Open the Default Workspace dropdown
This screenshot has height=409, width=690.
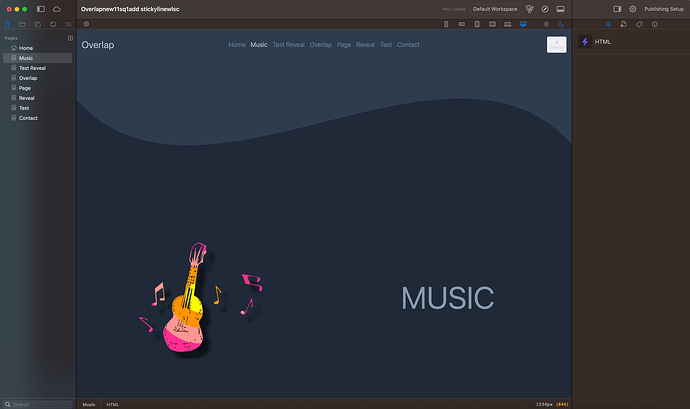pos(495,9)
